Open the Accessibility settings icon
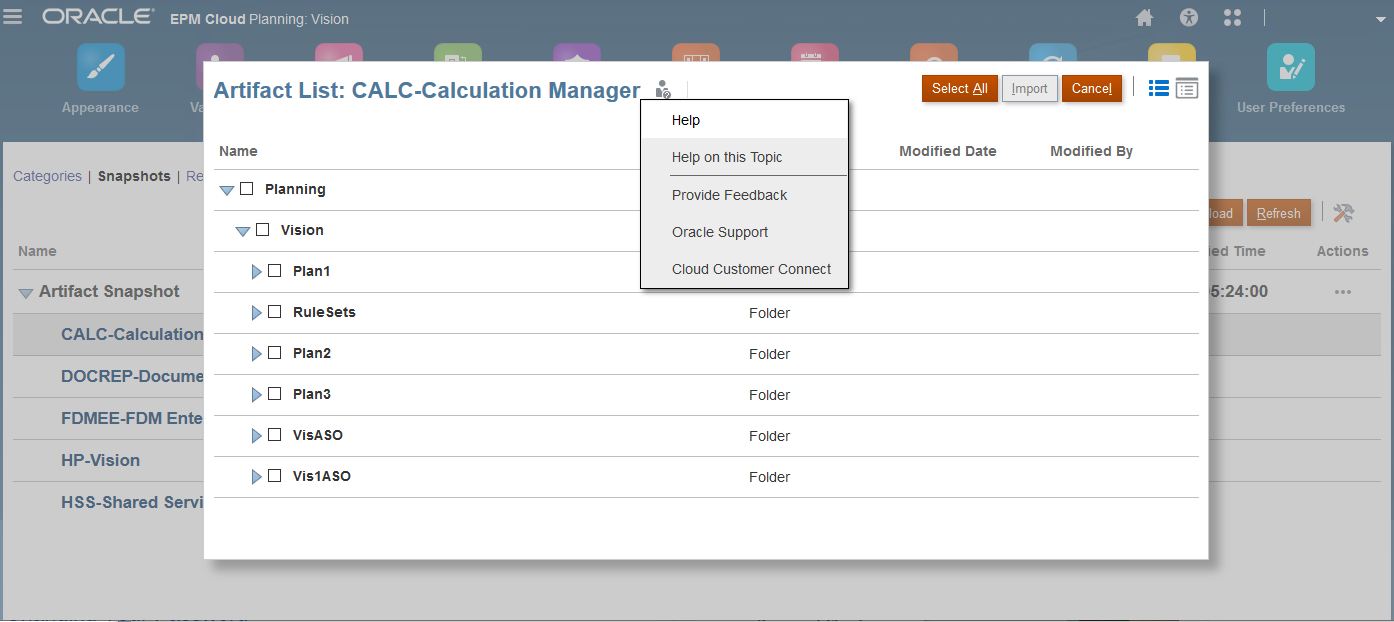Viewport: 1394px width, 622px height. 1188,17
